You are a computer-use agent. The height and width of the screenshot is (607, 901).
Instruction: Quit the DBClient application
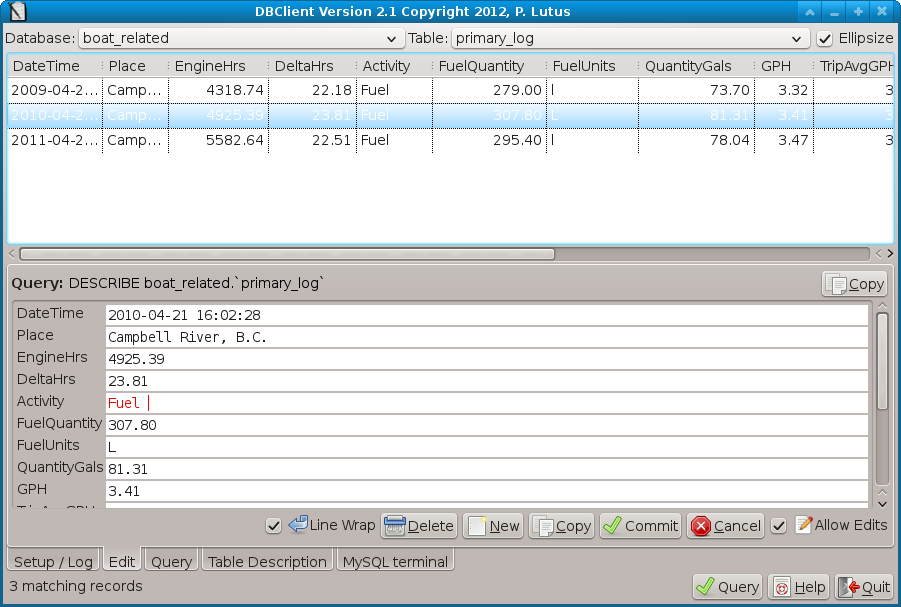864,587
